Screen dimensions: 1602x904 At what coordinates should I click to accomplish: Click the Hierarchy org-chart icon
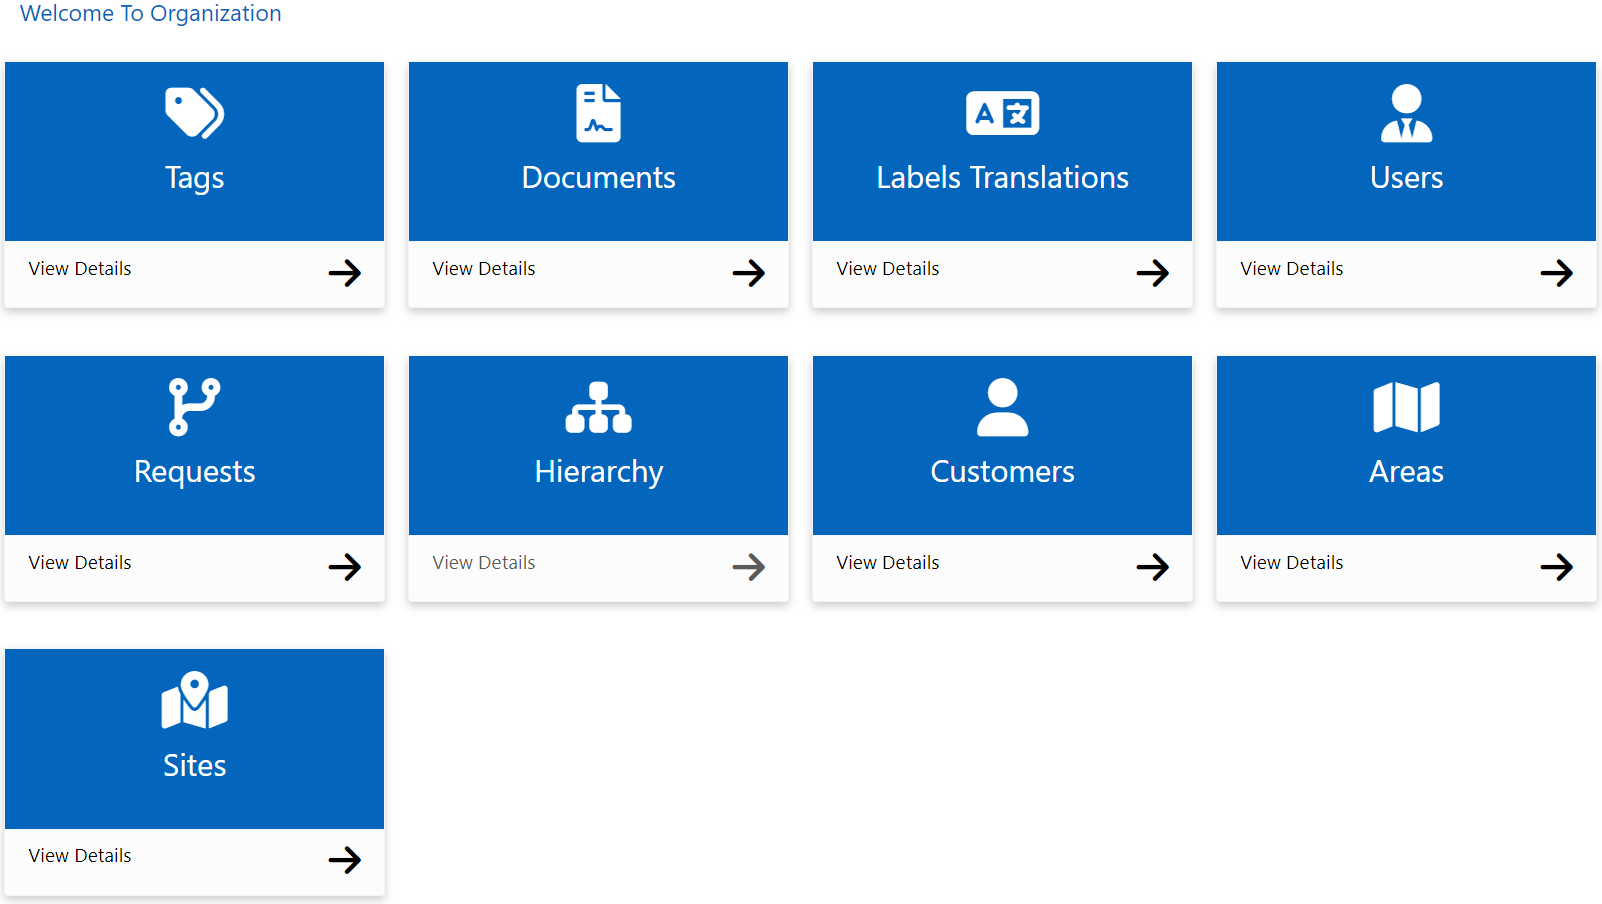pos(598,406)
